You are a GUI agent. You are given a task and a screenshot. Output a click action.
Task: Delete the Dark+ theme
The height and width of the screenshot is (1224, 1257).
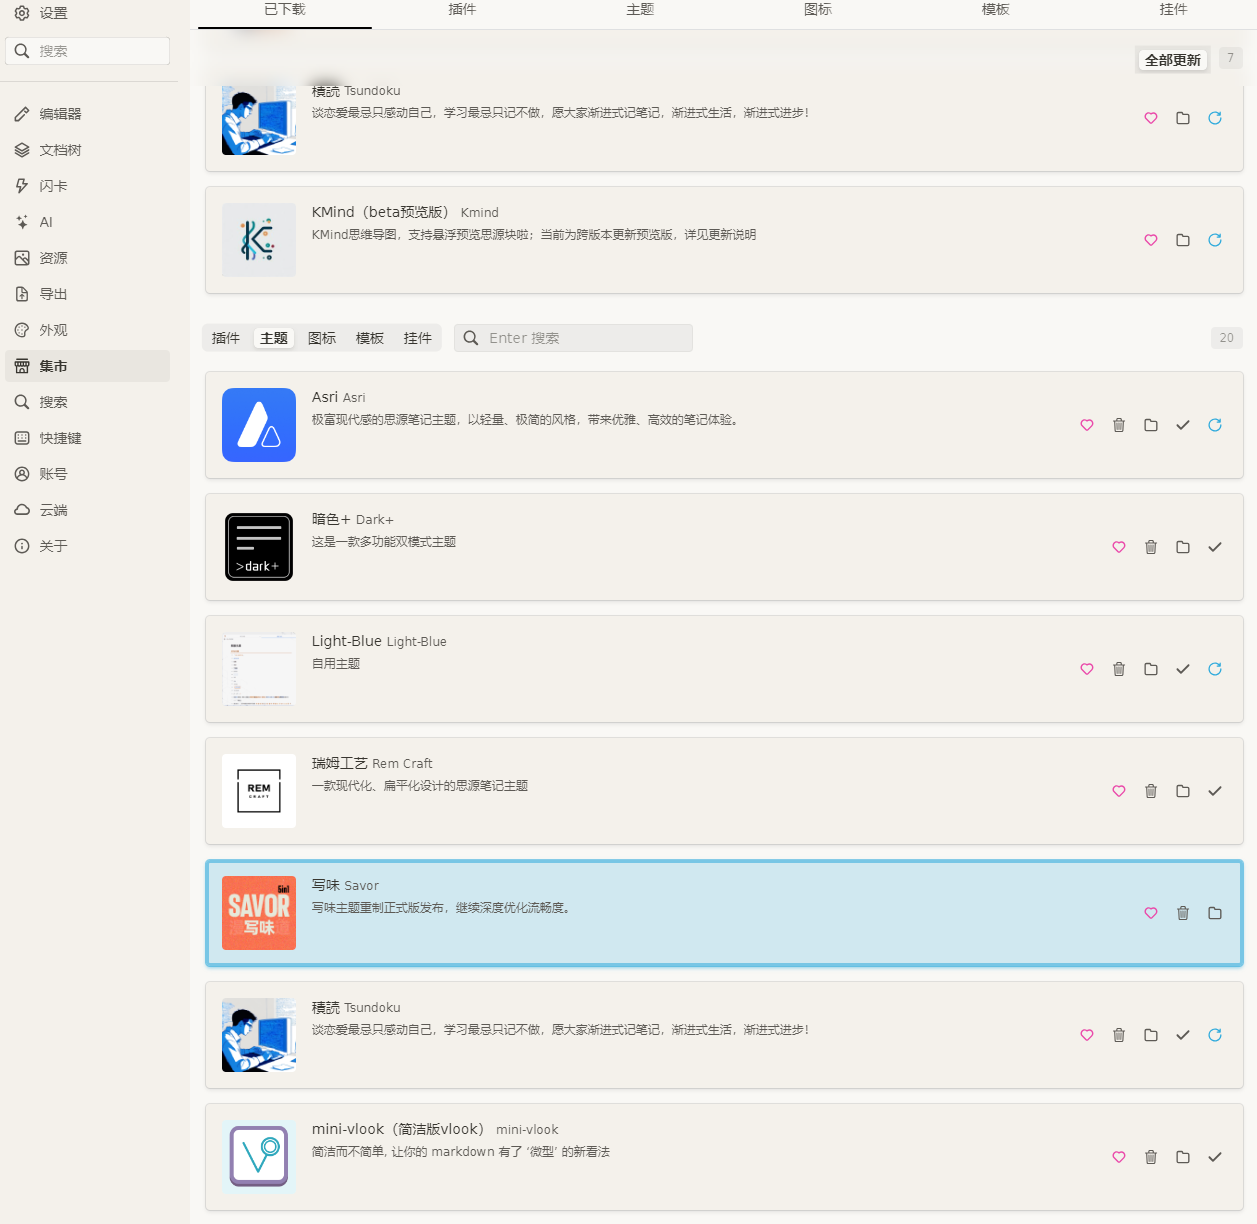[x=1151, y=547]
